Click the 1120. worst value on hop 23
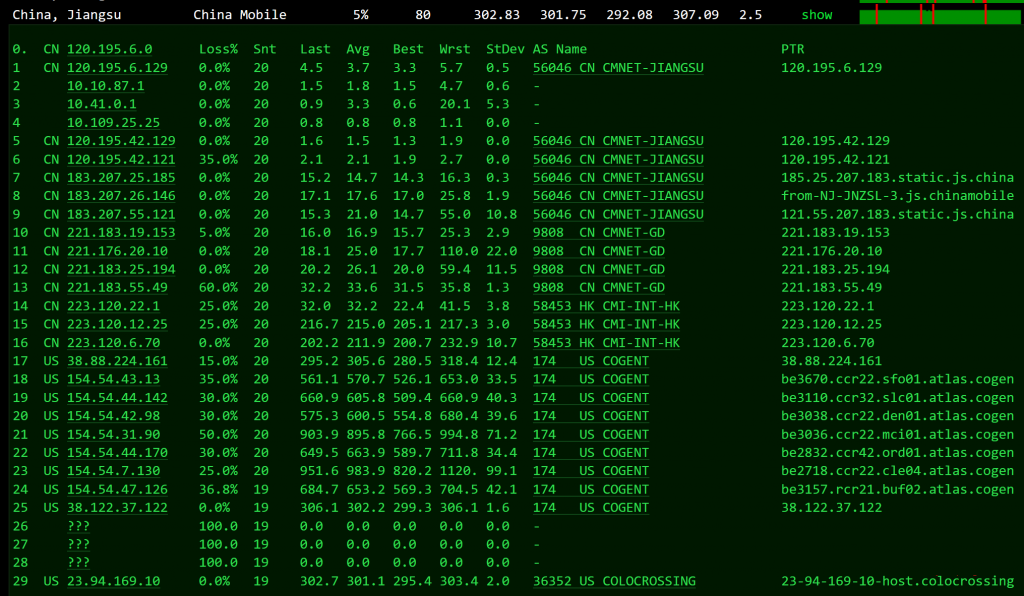1024x596 pixels. click(x=458, y=471)
